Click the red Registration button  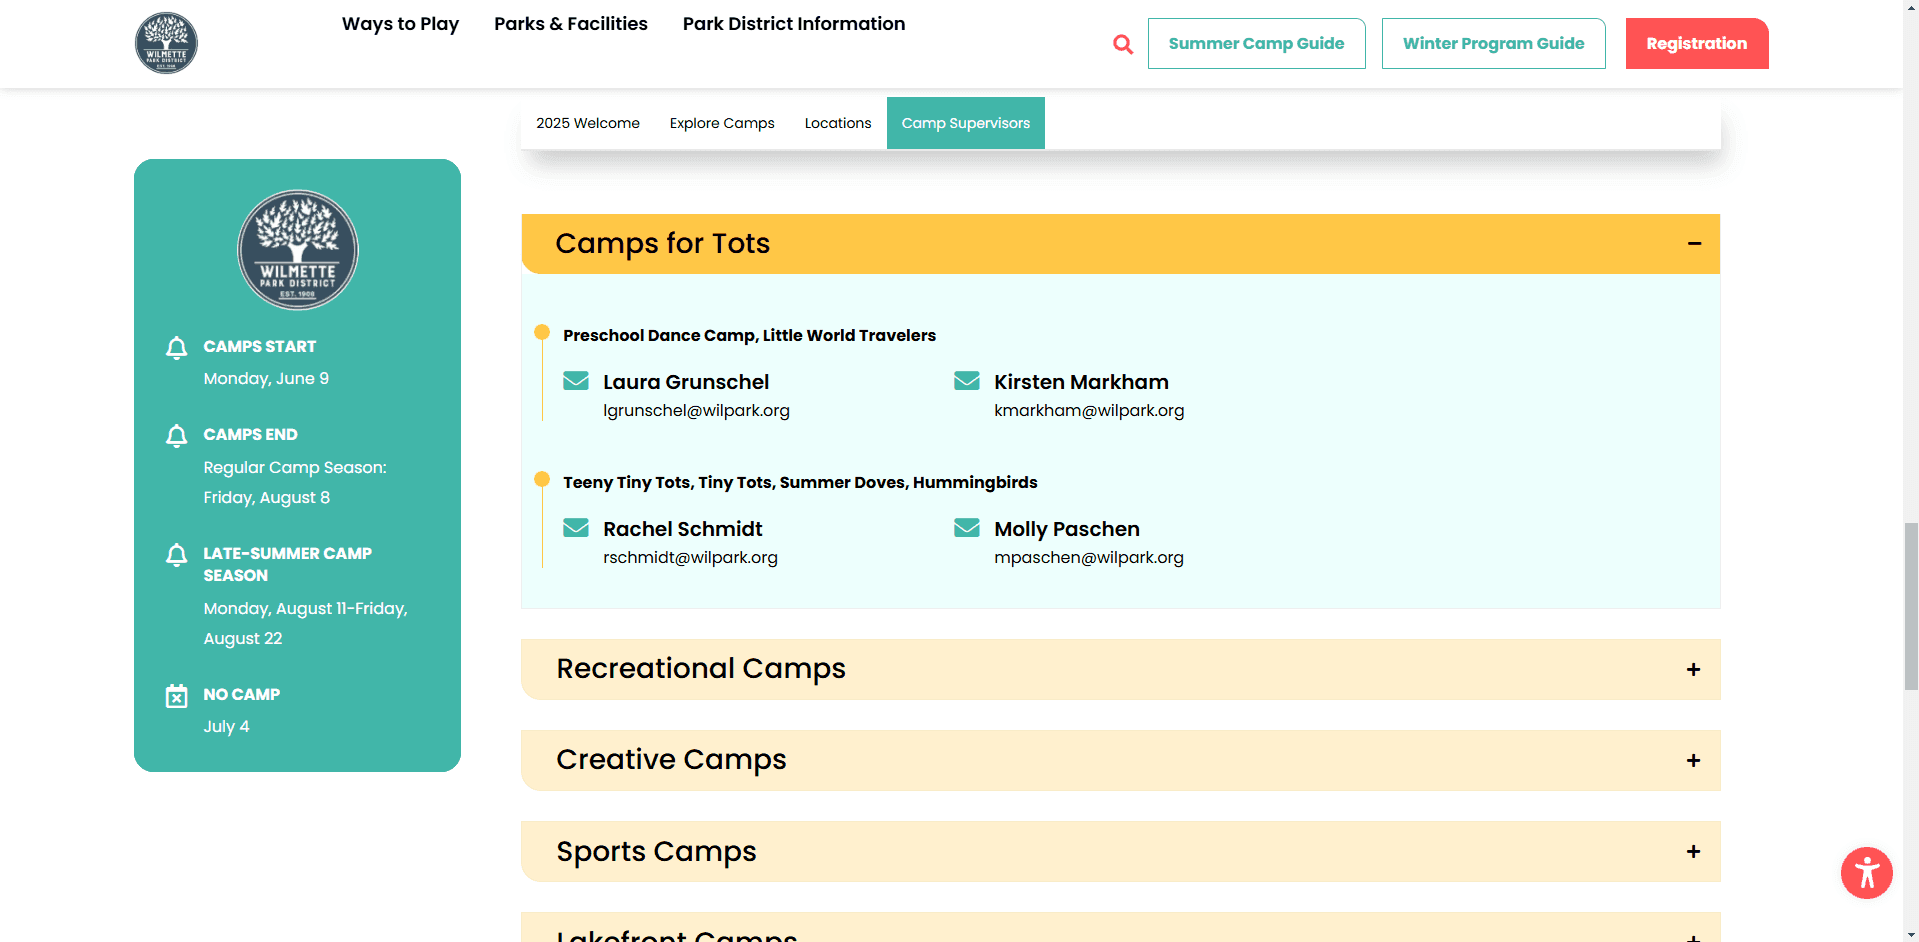(x=1696, y=44)
